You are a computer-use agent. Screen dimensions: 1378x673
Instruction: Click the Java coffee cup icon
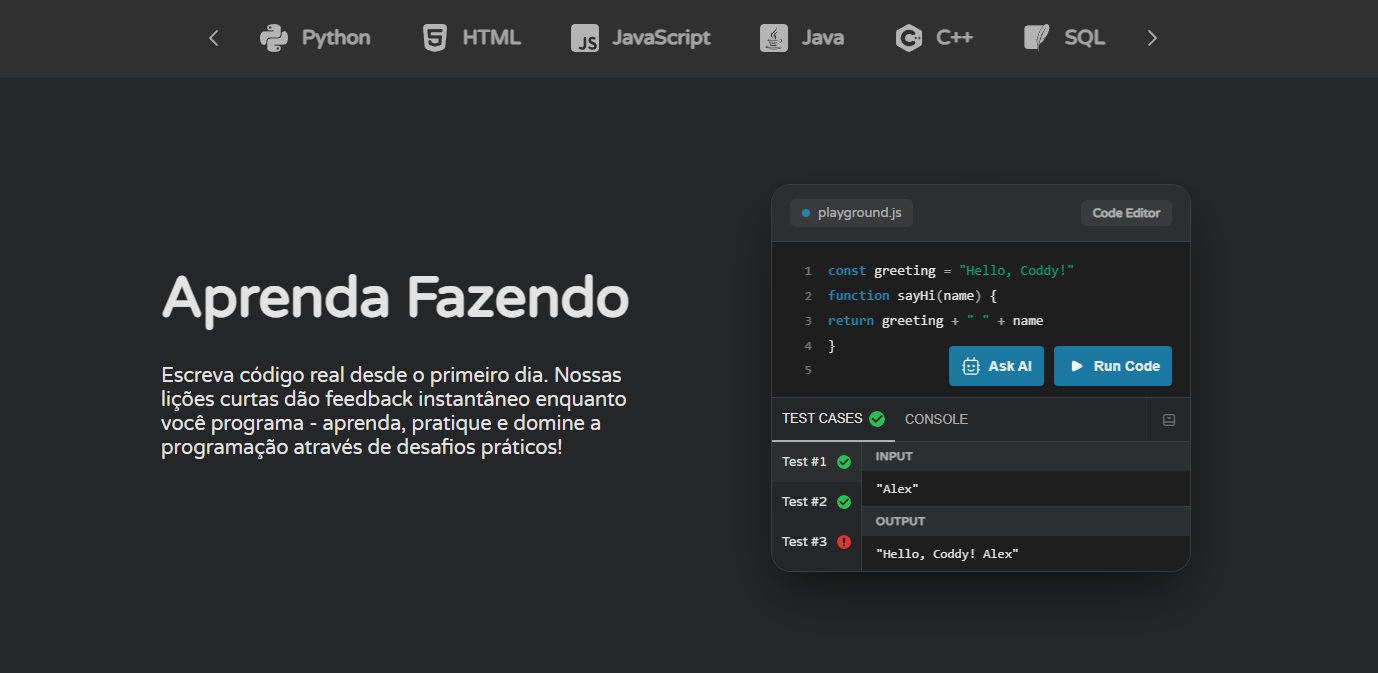[773, 38]
